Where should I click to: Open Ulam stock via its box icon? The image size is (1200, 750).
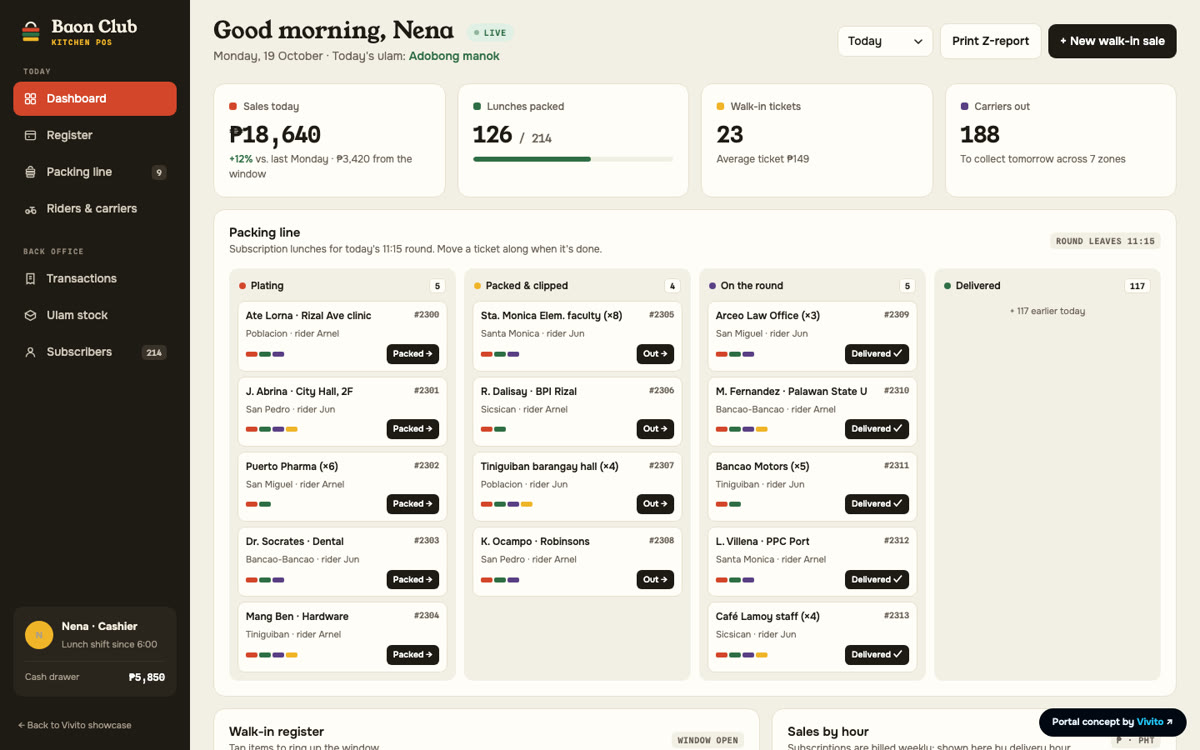[x=30, y=315]
